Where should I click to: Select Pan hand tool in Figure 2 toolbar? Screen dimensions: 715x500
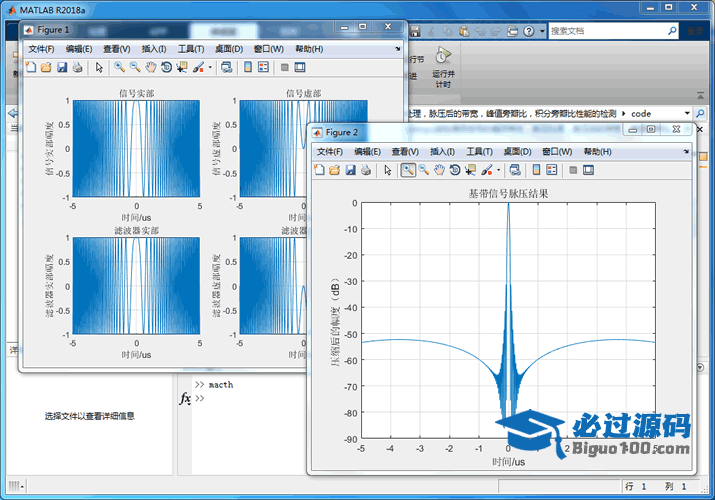point(439,170)
